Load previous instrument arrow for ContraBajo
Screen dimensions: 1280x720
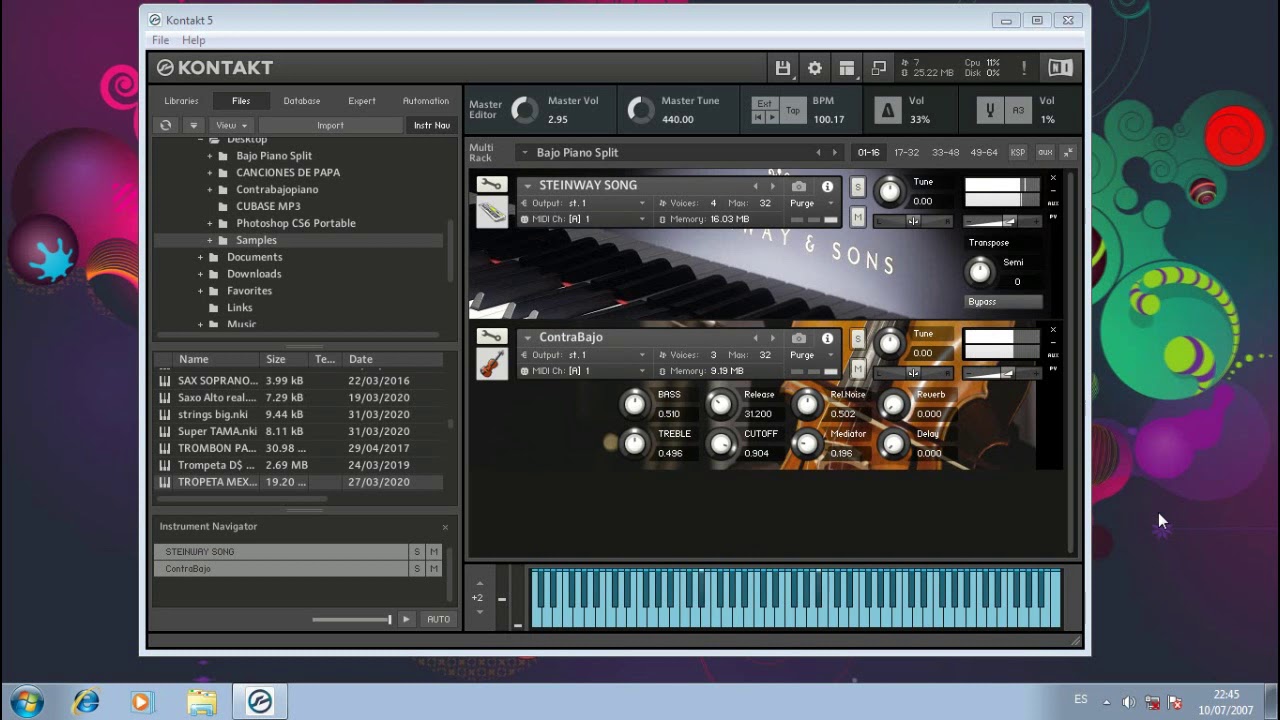coord(755,338)
